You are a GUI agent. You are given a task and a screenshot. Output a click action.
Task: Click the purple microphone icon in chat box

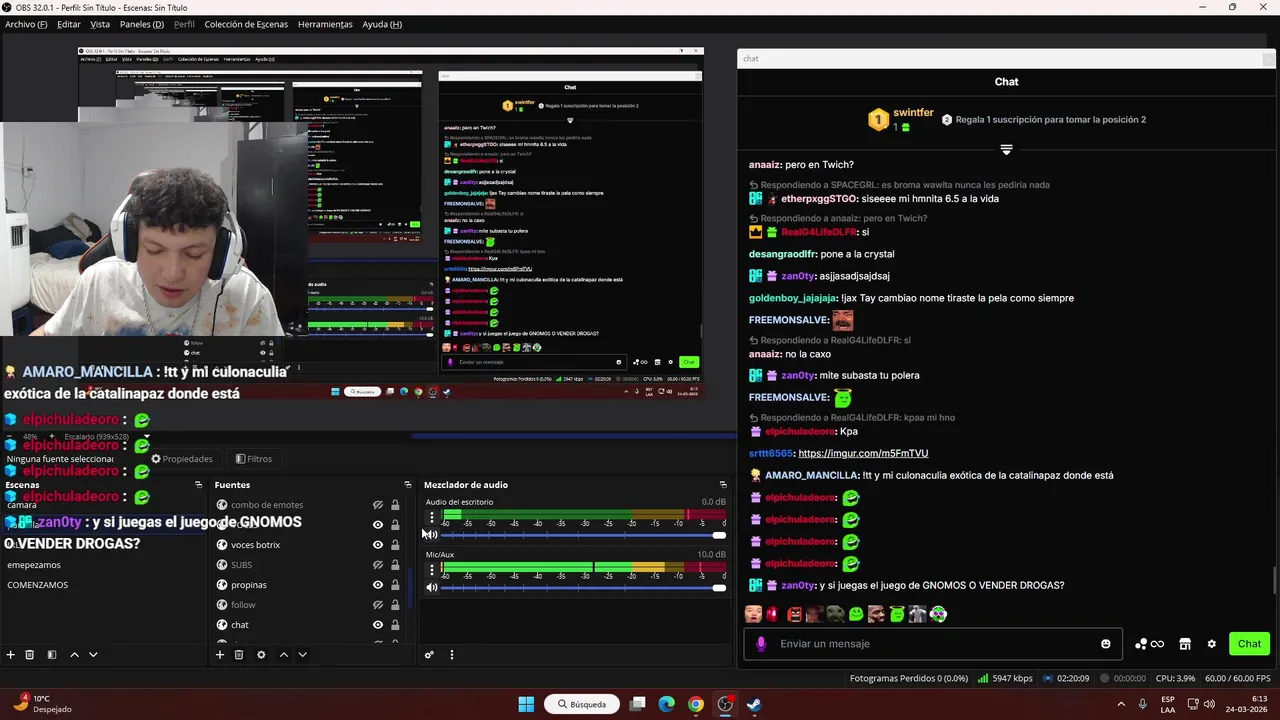761,644
